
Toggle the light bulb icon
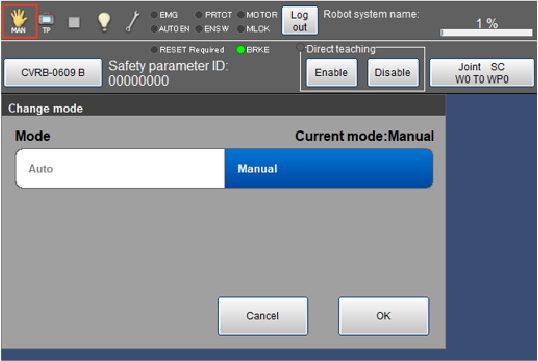point(104,22)
